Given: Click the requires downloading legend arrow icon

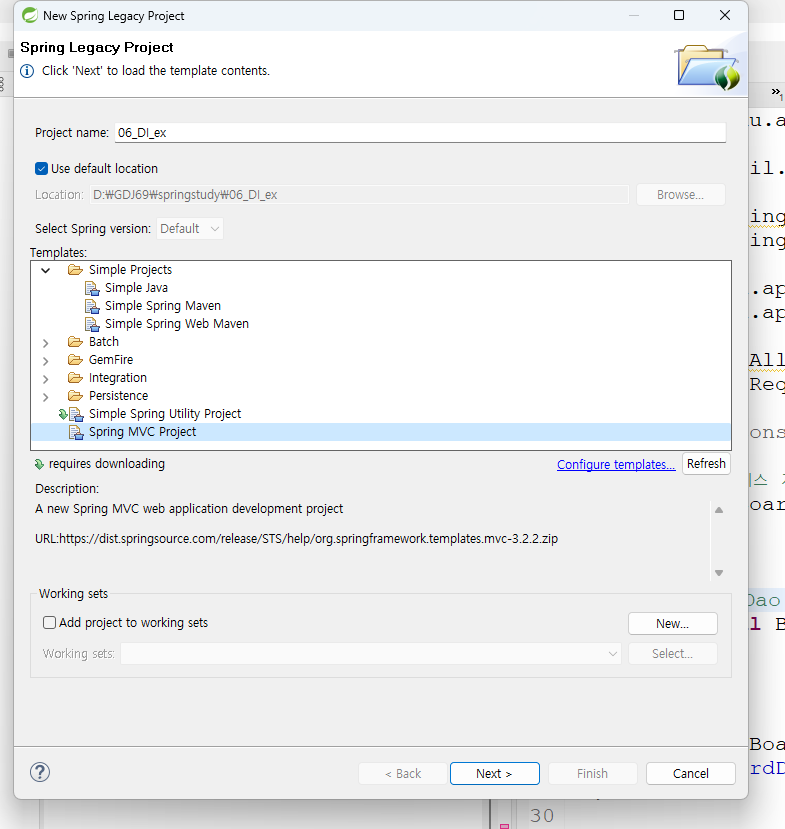Looking at the screenshot, I should click(x=39, y=464).
